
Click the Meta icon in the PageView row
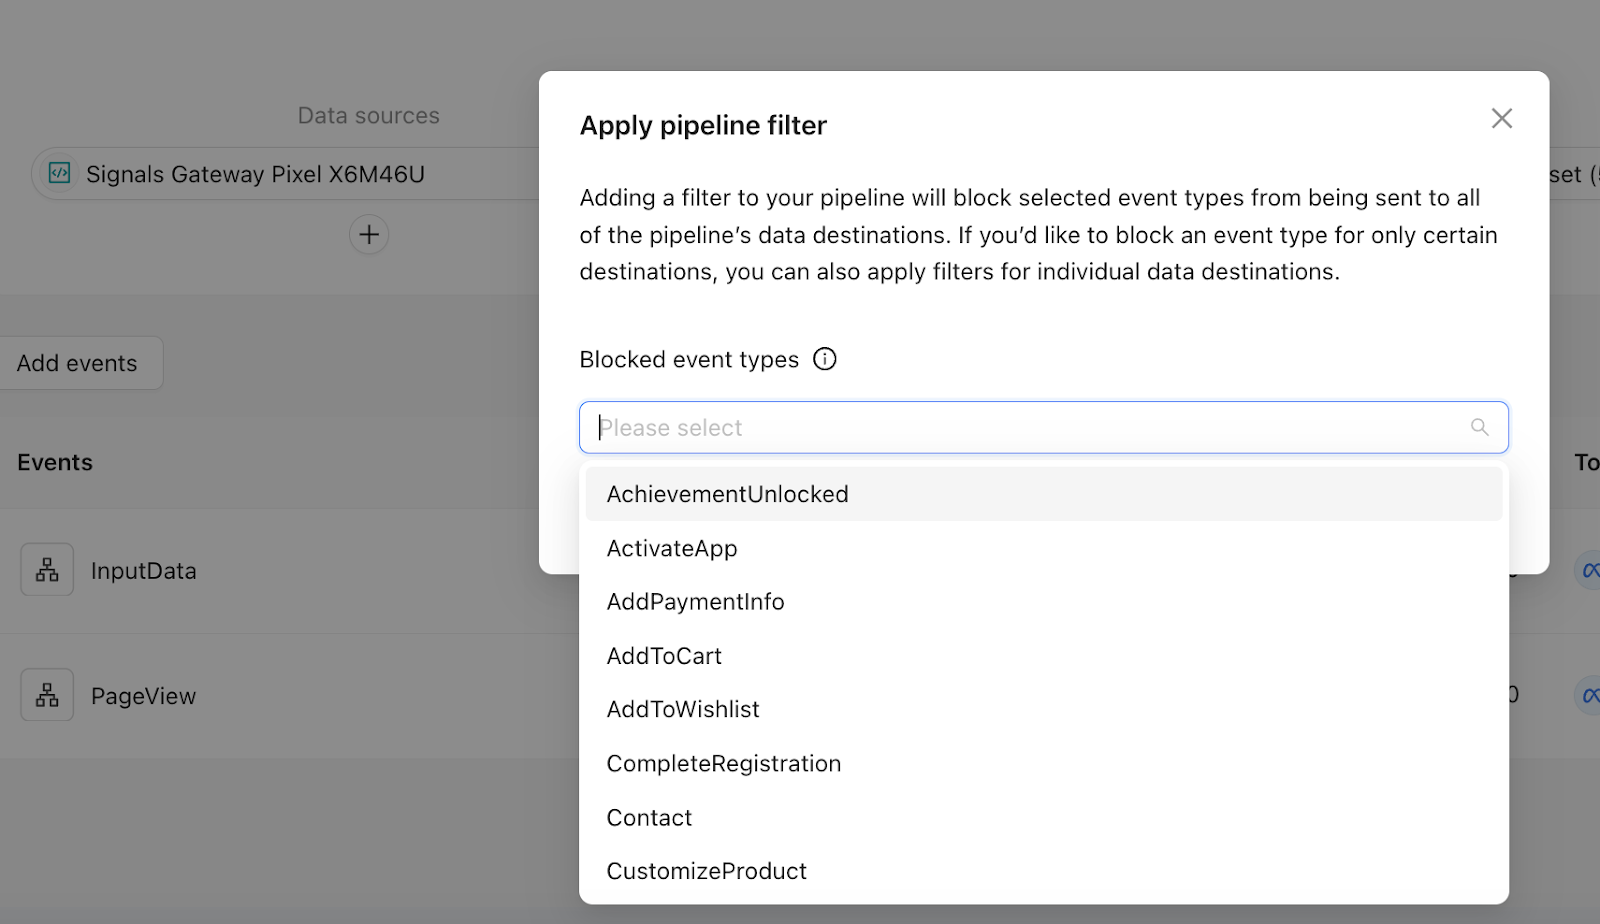1588,695
